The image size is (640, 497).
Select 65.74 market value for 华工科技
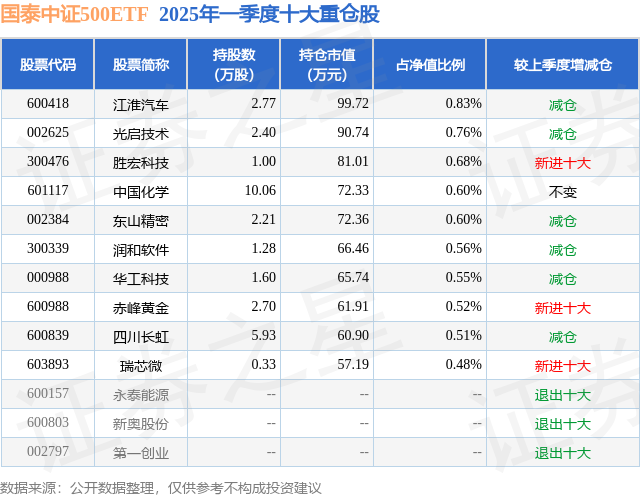[353, 277]
